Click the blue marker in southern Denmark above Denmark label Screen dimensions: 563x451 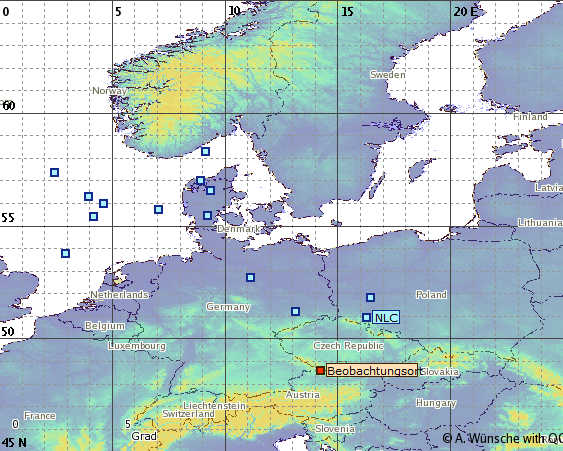click(x=208, y=215)
